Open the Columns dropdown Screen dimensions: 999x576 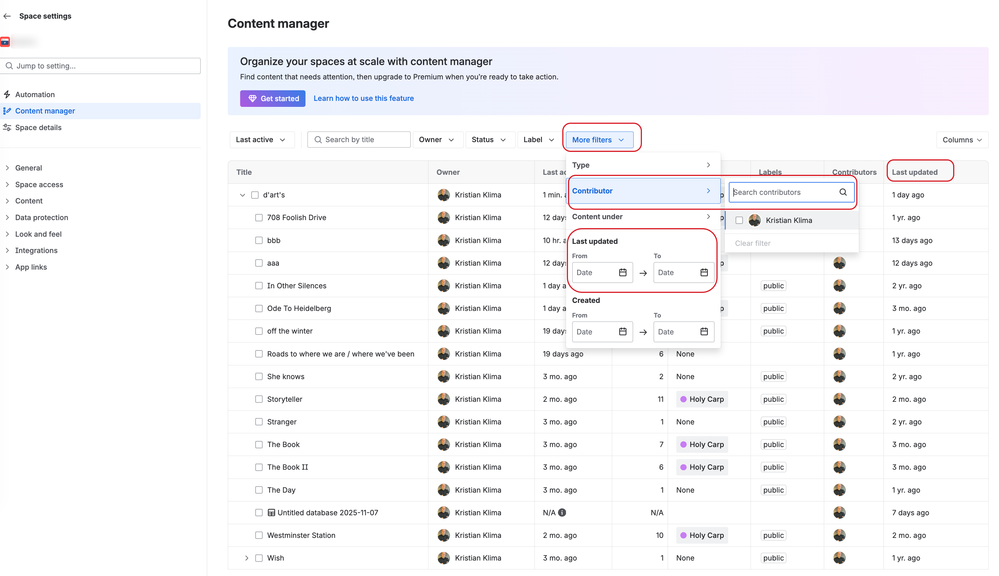pos(960,140)
